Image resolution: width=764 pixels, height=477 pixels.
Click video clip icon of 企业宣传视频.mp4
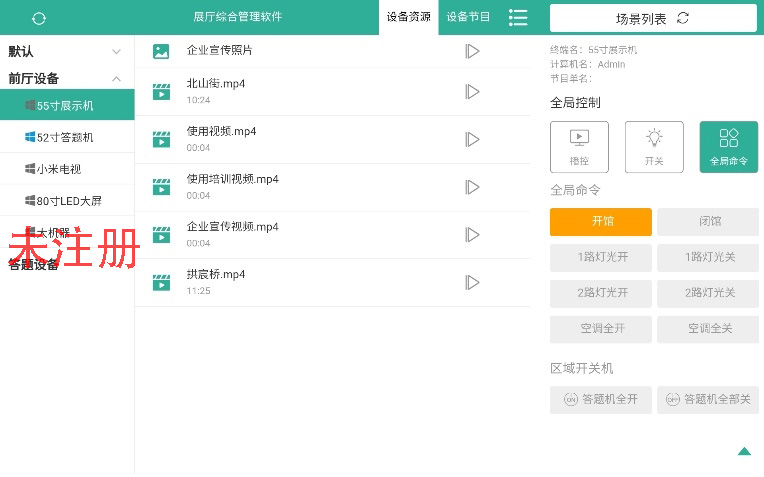click(161, 235)
